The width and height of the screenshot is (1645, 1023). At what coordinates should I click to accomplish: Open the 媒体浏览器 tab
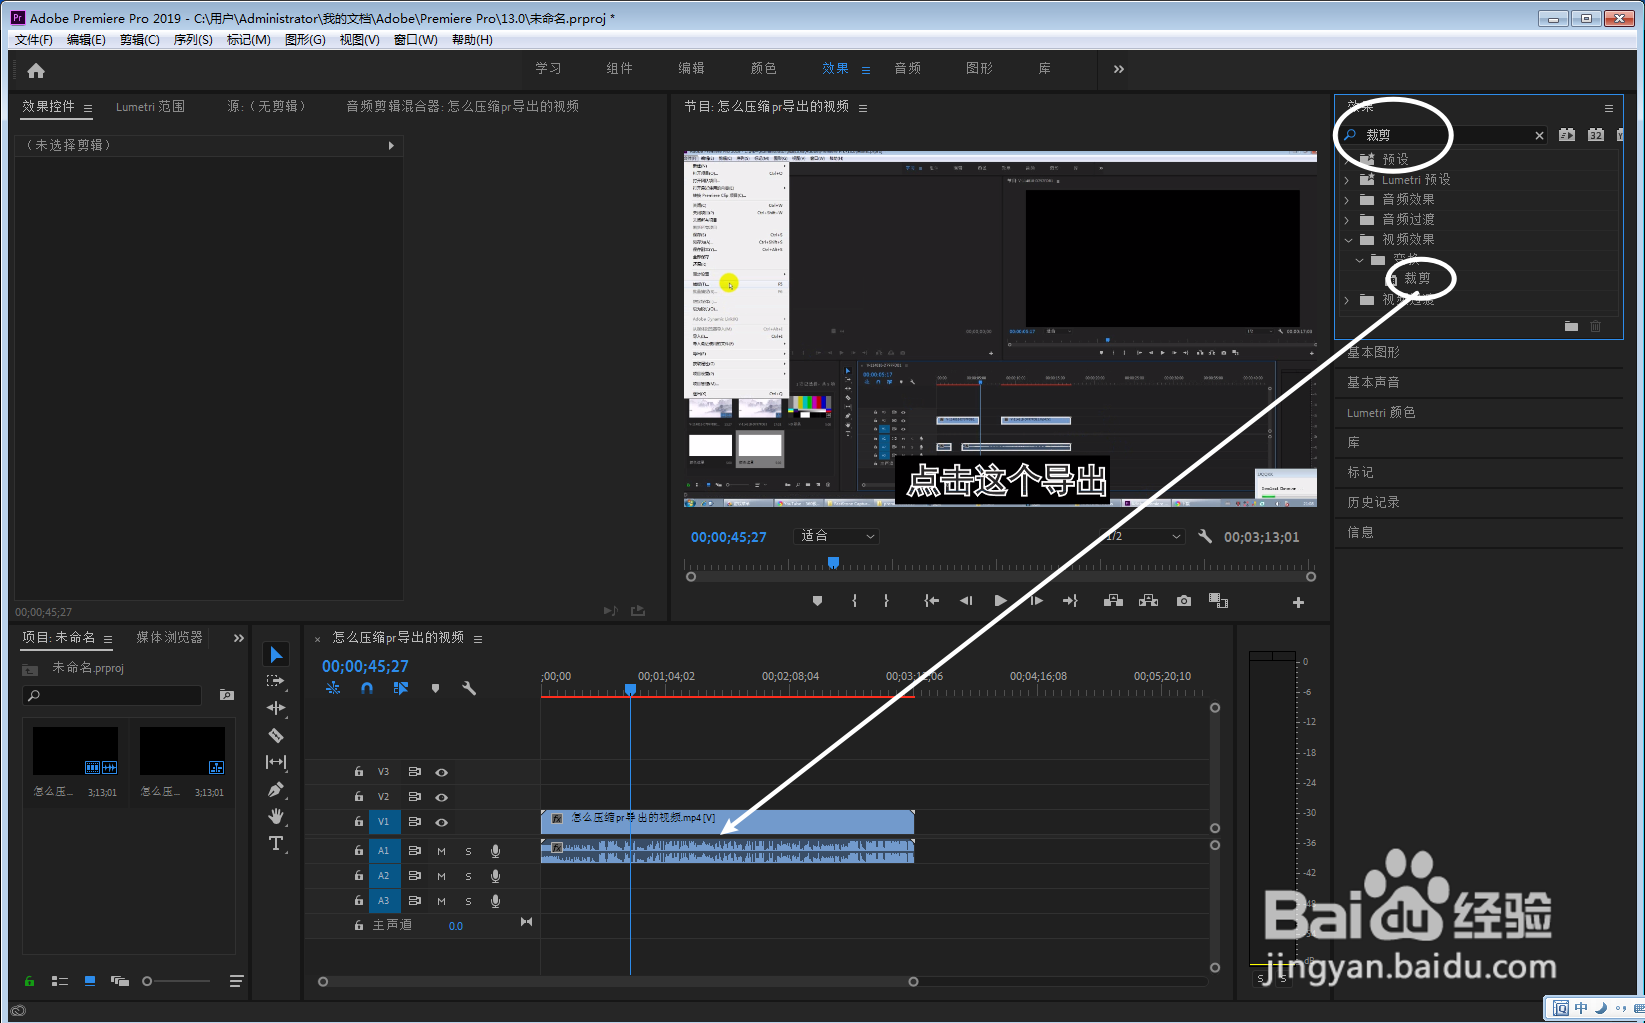[x=169, y=638]
